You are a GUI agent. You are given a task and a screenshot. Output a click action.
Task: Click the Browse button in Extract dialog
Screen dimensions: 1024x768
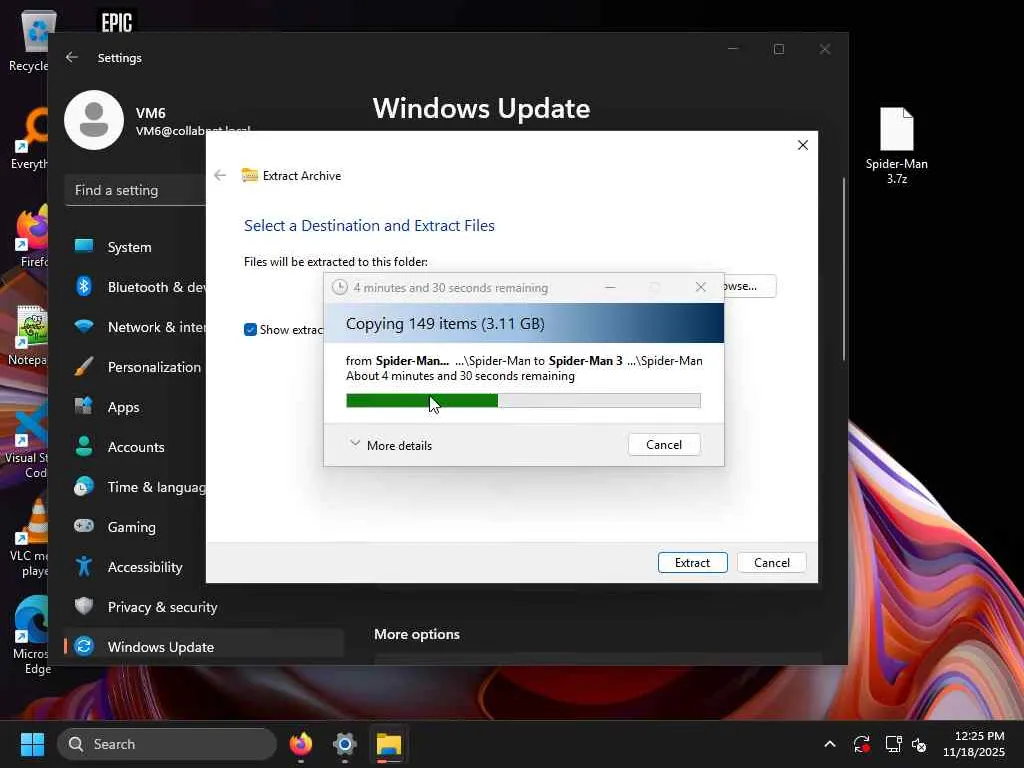pos(750,286)
